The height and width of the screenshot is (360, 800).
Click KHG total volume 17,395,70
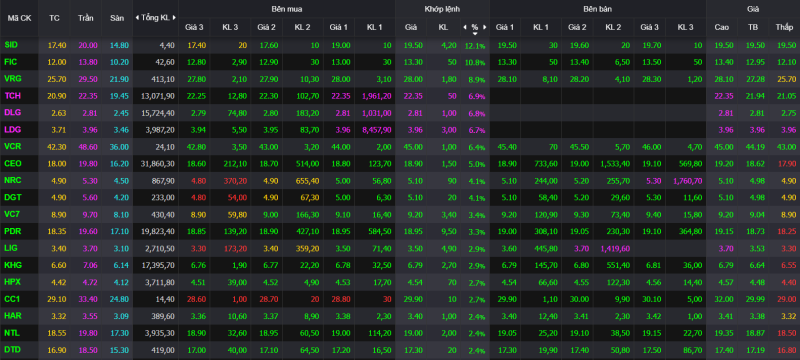click(157, 265)
